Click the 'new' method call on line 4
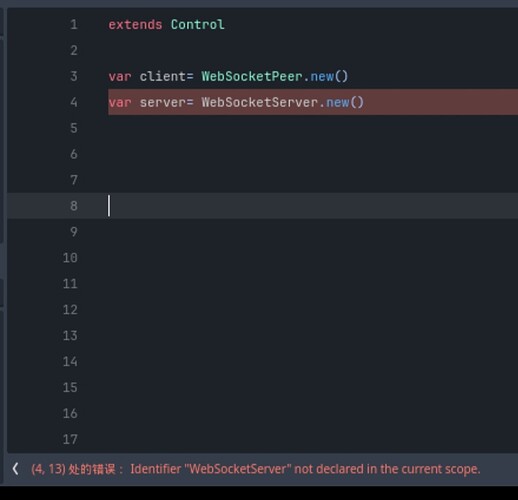Screen dimensions: 518x500 [x=338, y=102]
